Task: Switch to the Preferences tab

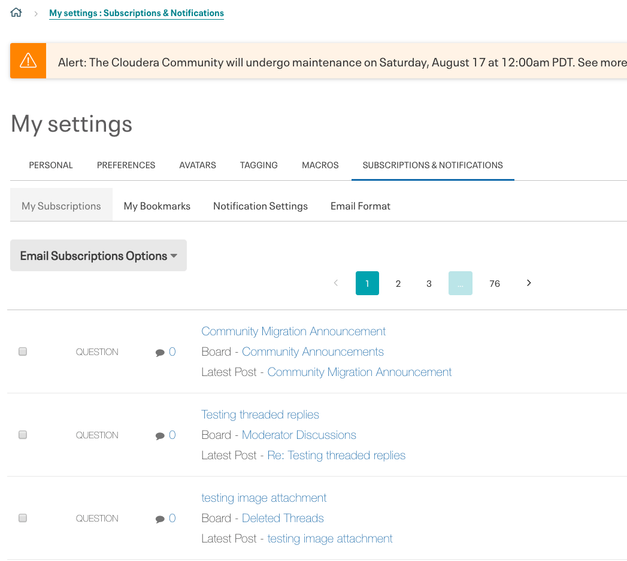Action: 126,165
